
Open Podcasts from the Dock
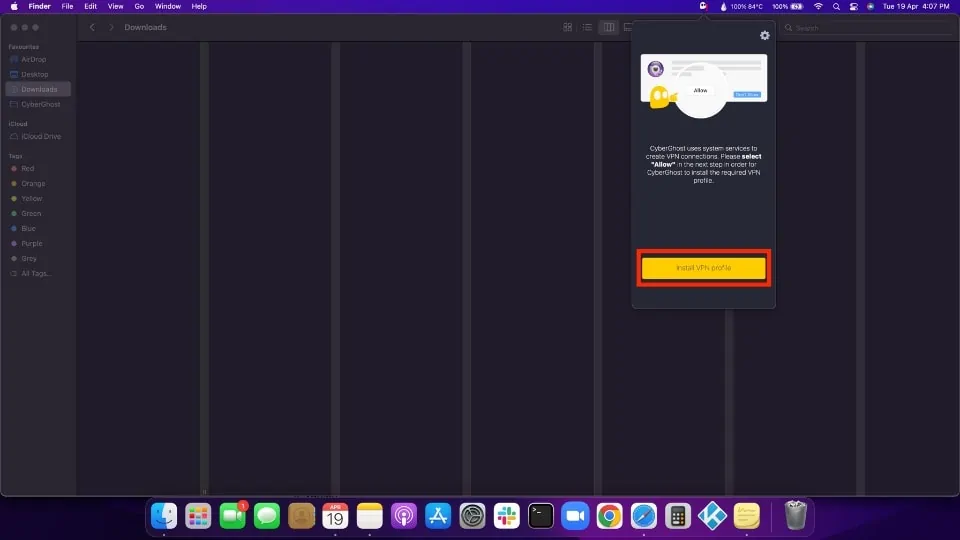pyautogui.click(x=404, y=516)
